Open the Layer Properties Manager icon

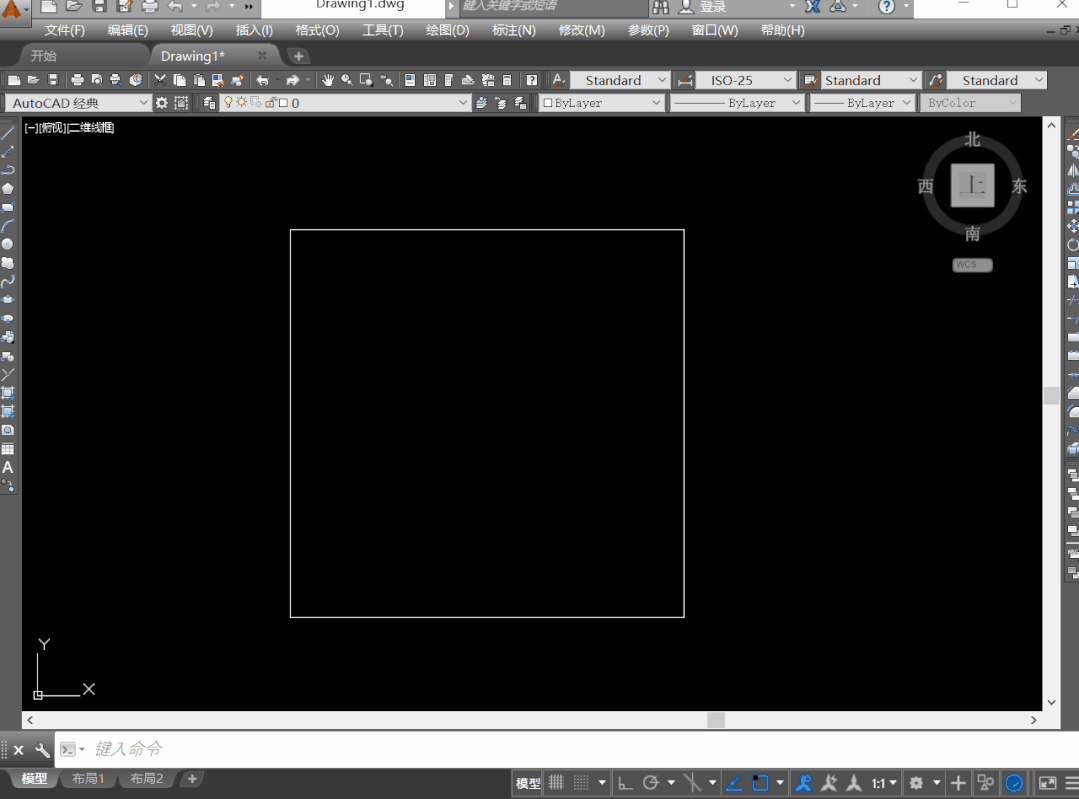point(209,103)
